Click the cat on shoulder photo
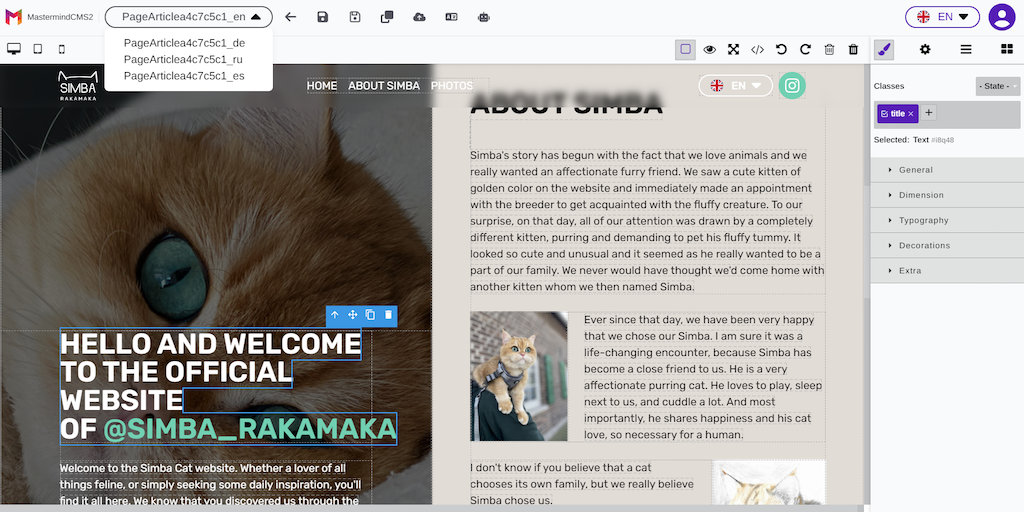 pos(519,376)
